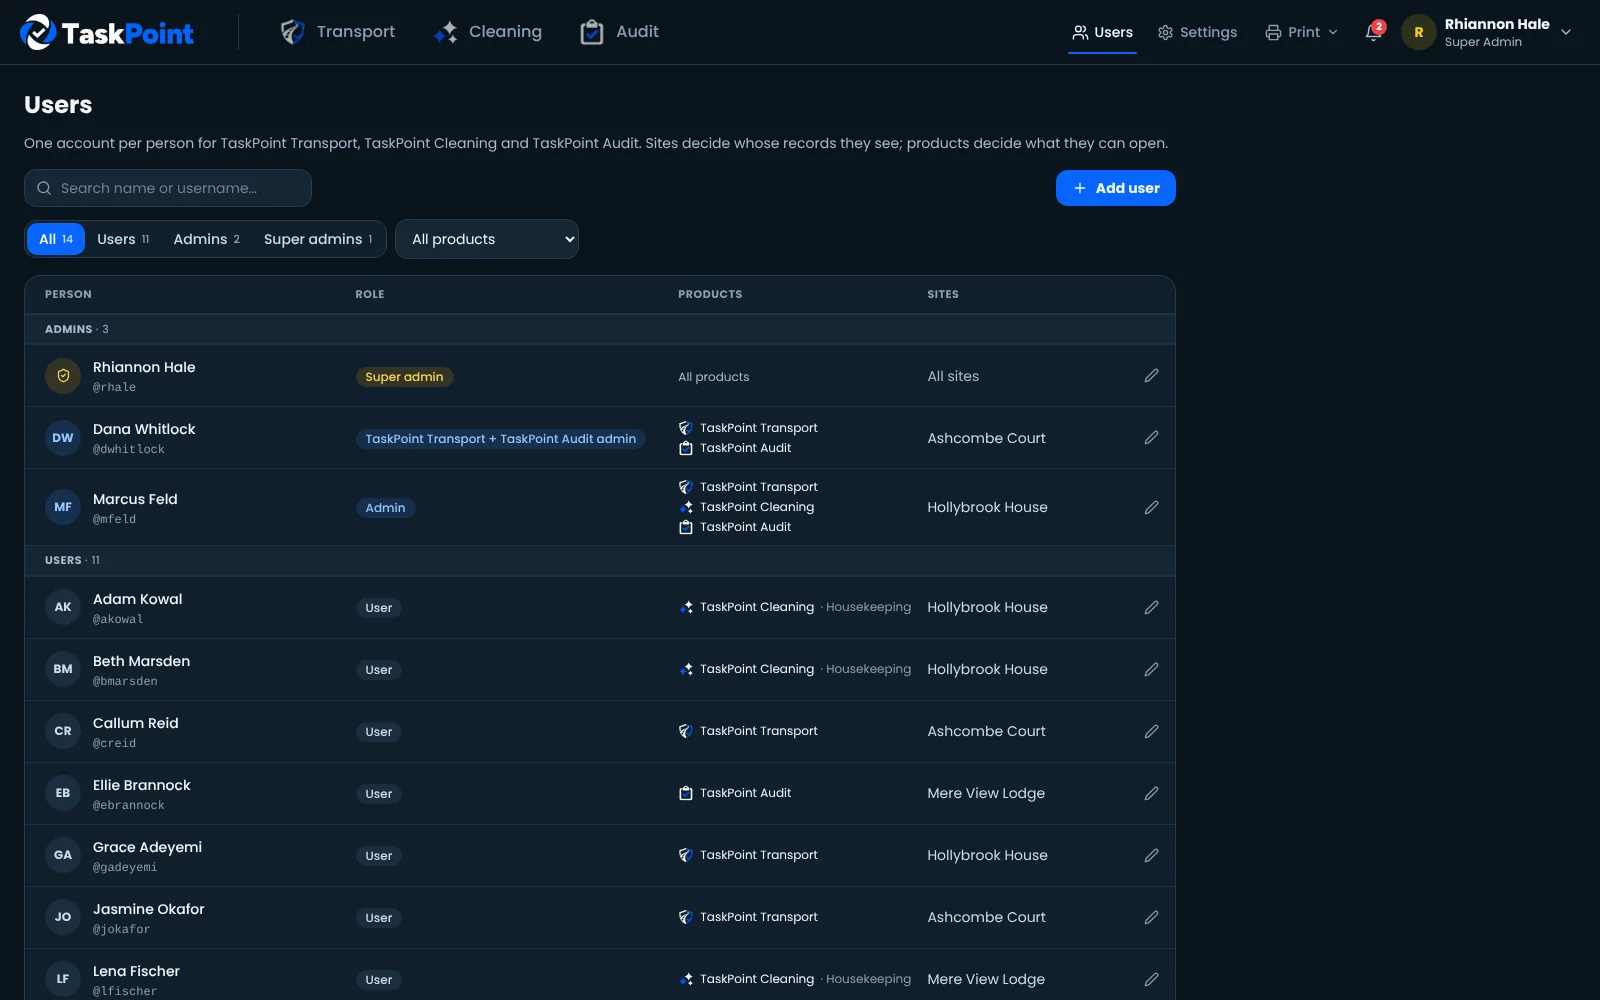This screenshot has width=1600, height=1000.
Task: Click Jasmine Okafor's JO avatar
Action: click(x=63, y=917)
